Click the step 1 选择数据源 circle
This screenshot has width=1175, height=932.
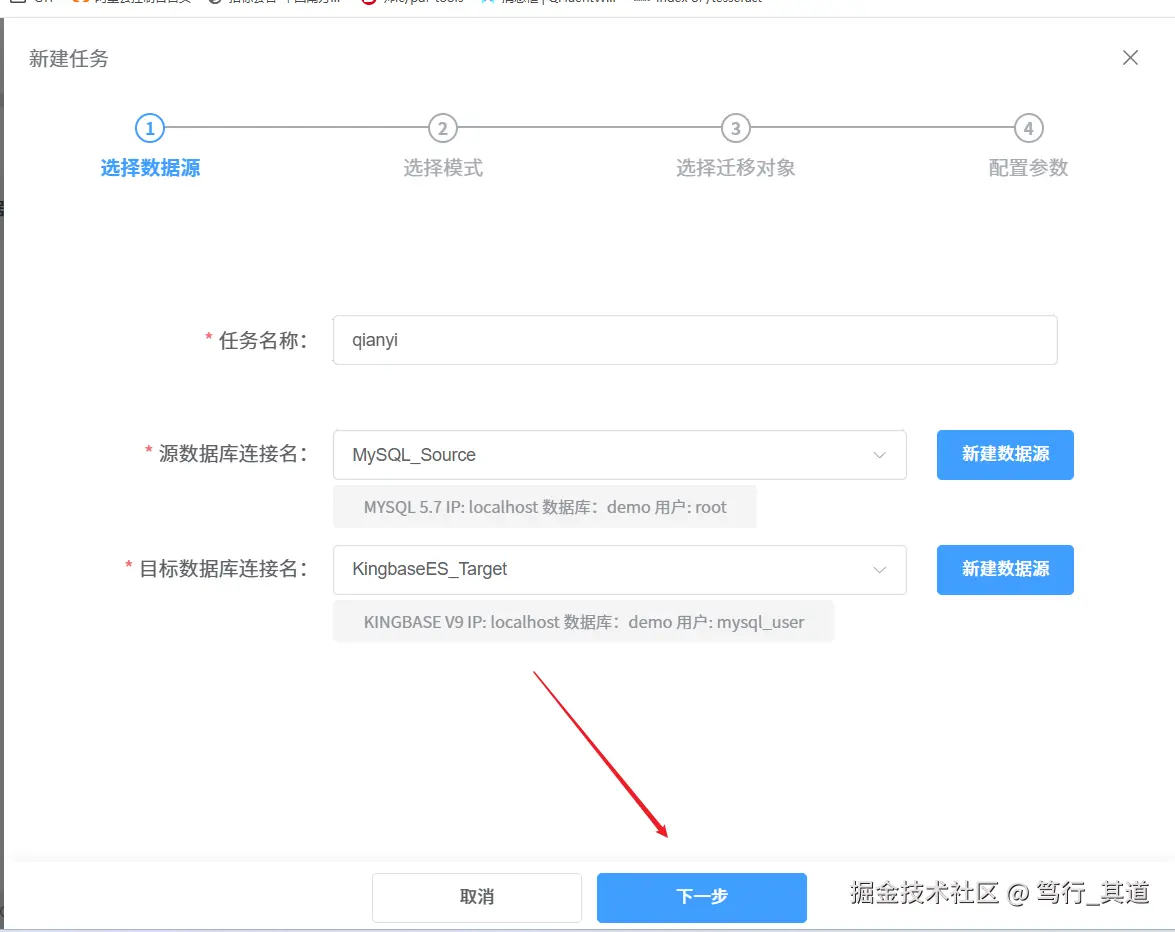tap(149, 128)
